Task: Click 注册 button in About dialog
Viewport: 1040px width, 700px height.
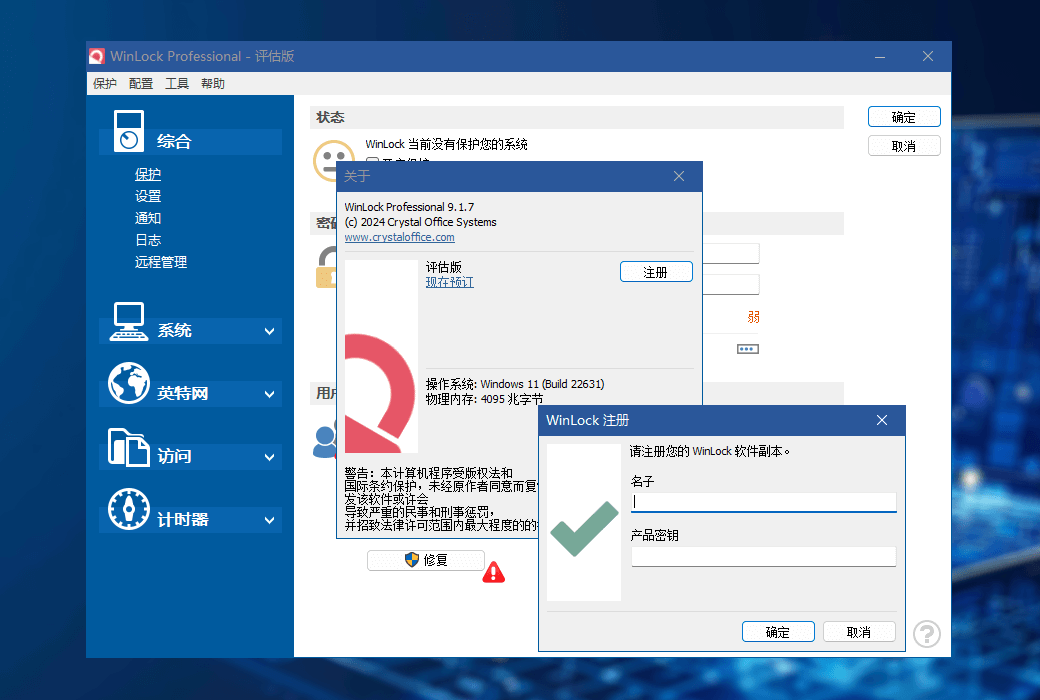Action: click(656, 272)
